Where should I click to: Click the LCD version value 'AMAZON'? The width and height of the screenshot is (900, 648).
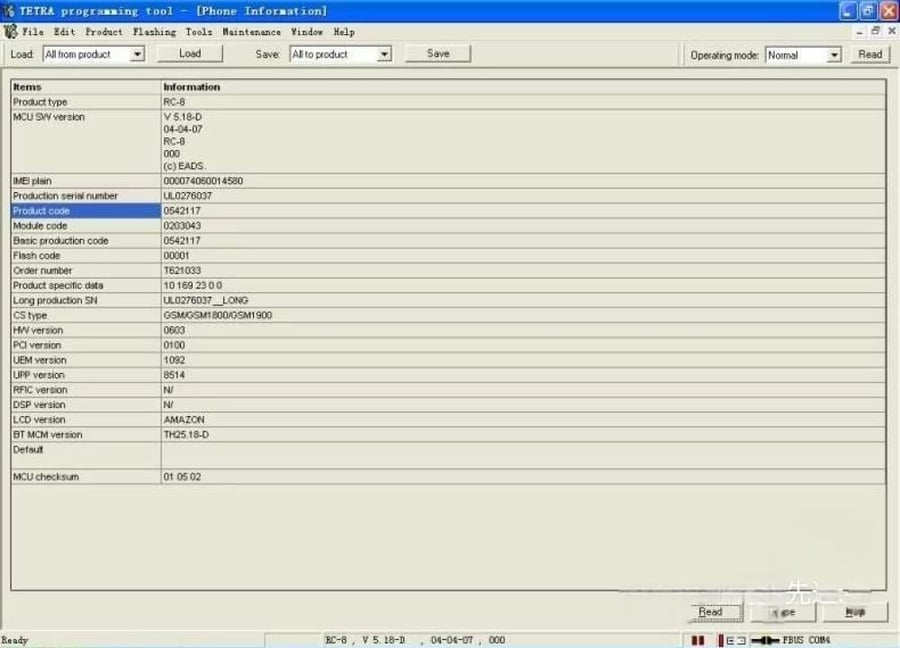[184, 420]
